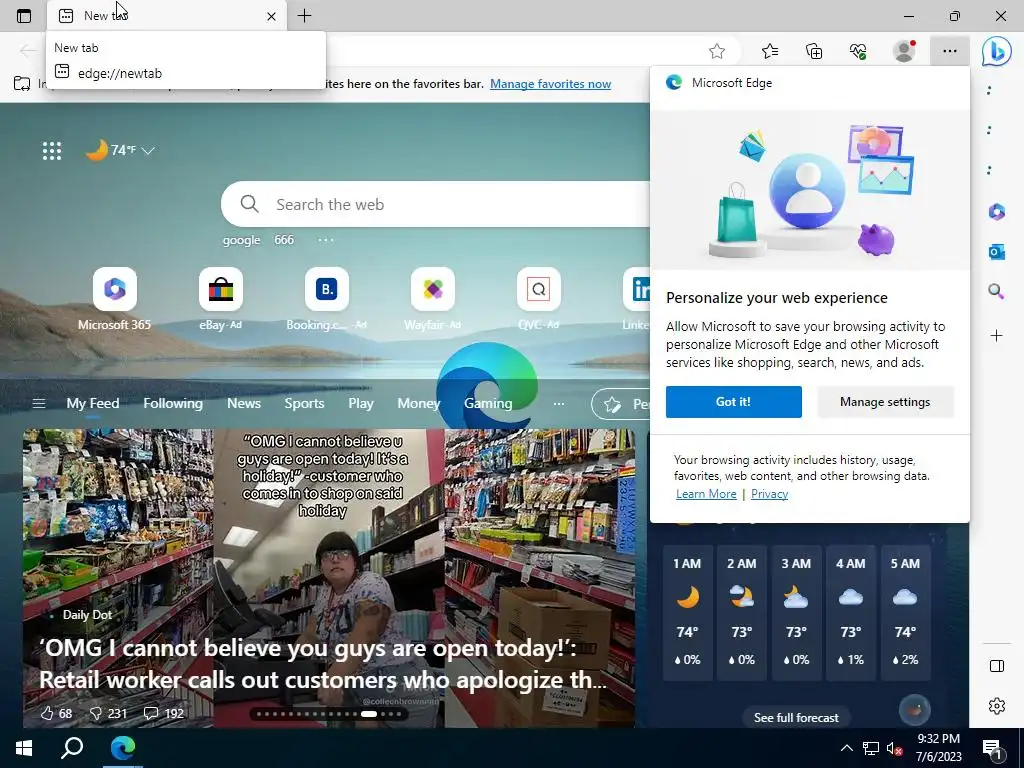Close the New tab tab
1024x768 pixels.
tap(271, 16)
